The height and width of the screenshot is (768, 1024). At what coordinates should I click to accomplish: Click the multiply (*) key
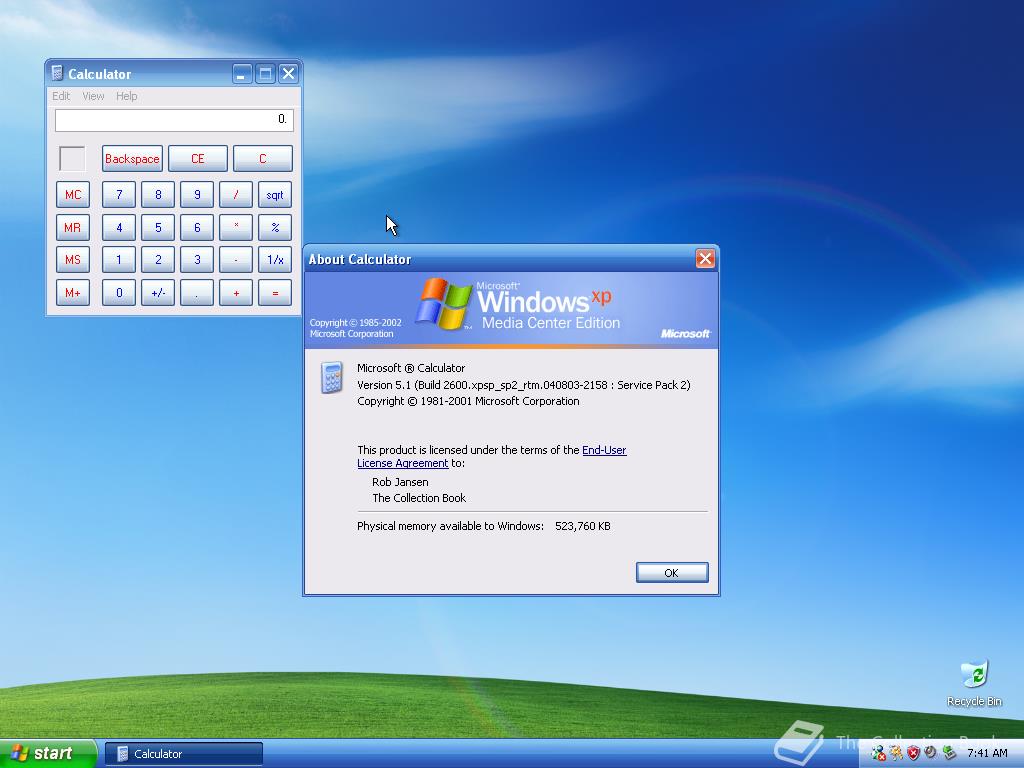coord(236,227)
